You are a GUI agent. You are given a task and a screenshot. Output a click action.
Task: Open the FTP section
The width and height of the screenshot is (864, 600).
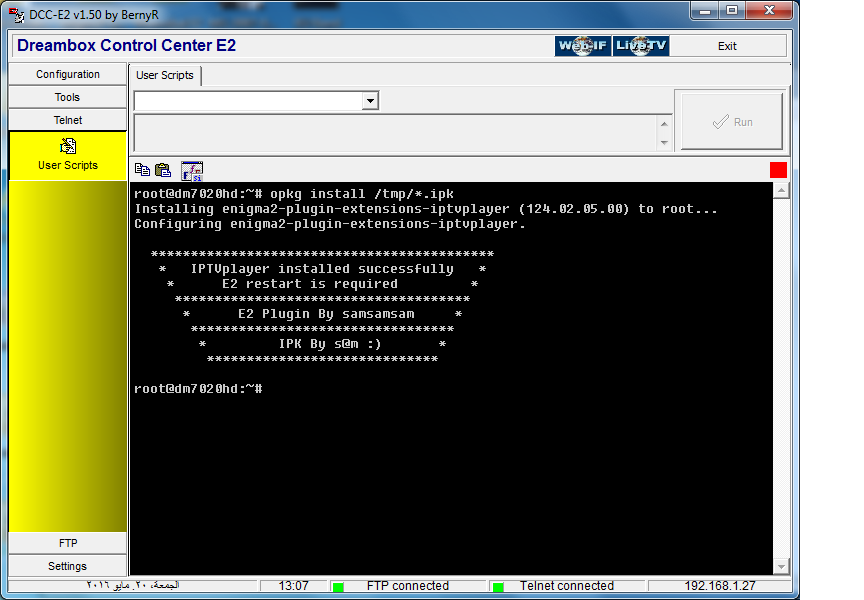coord(68,543)
